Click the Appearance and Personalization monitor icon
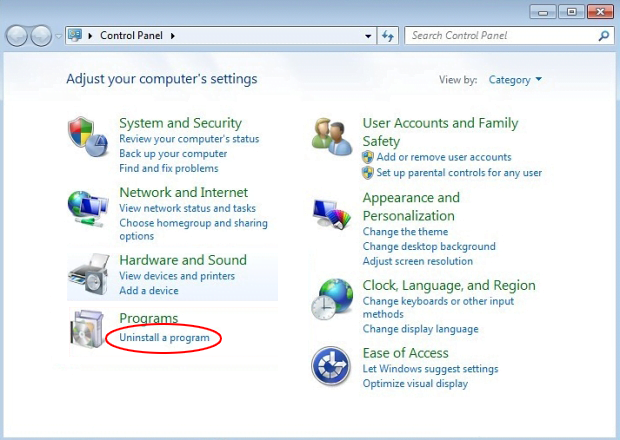620x440 pixels. click(x=332, y=214)
